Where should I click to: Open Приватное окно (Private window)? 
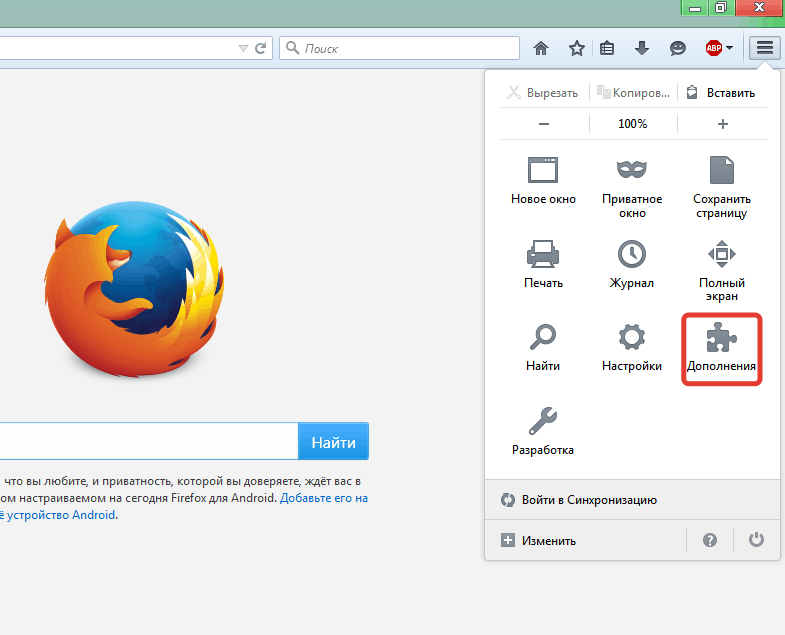[632, 186]
